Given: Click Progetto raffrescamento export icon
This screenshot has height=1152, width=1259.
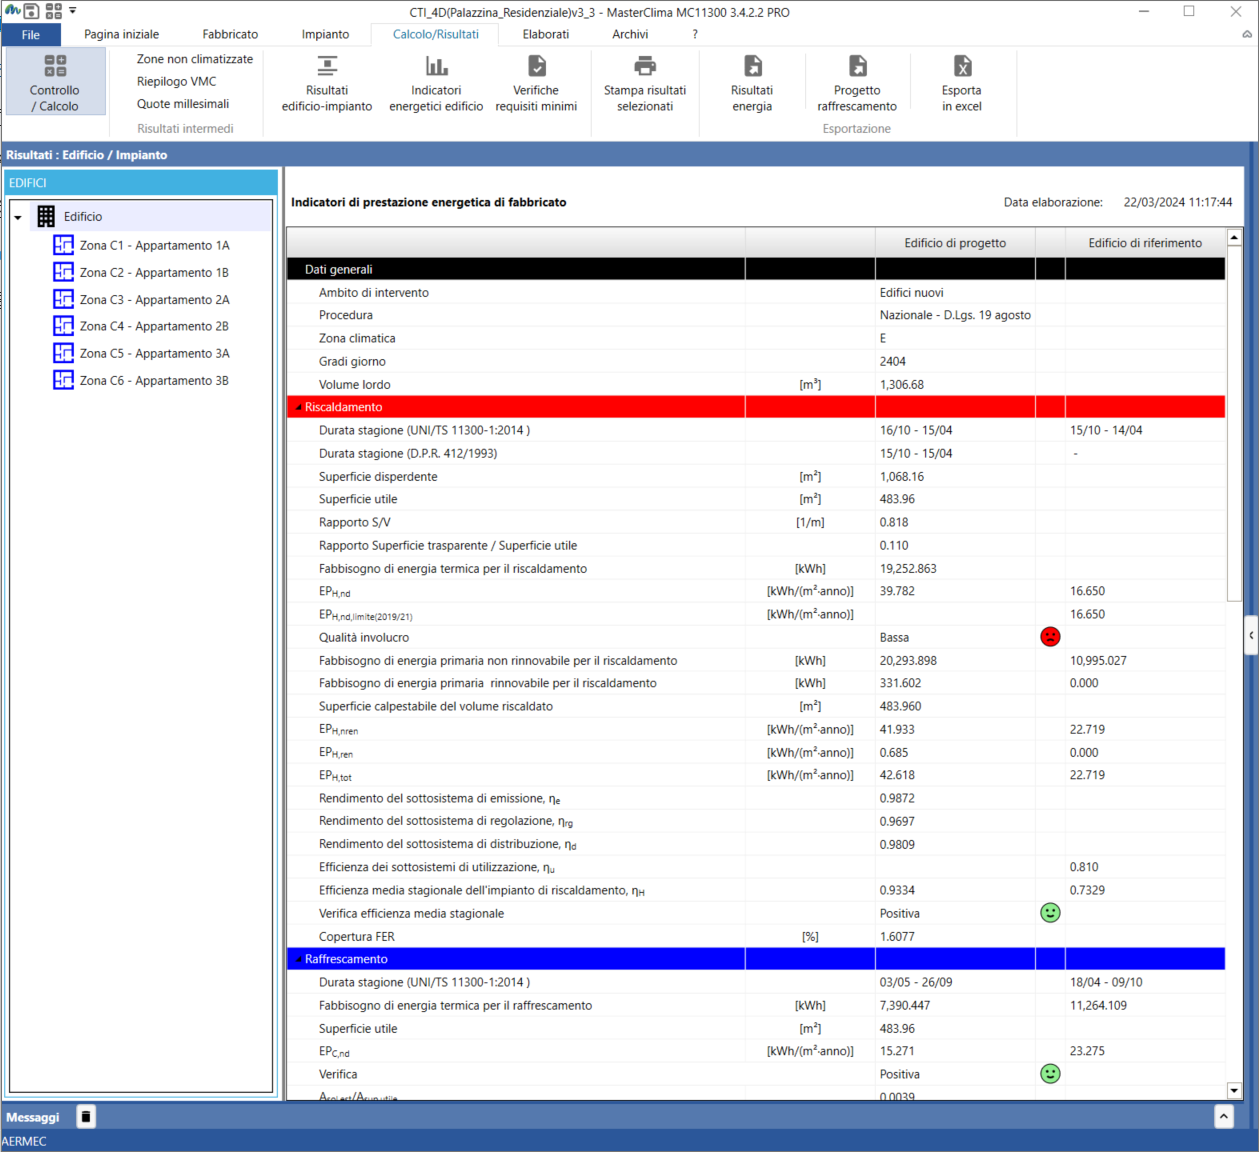Looking at the screenshot, I should coord(858,66).
